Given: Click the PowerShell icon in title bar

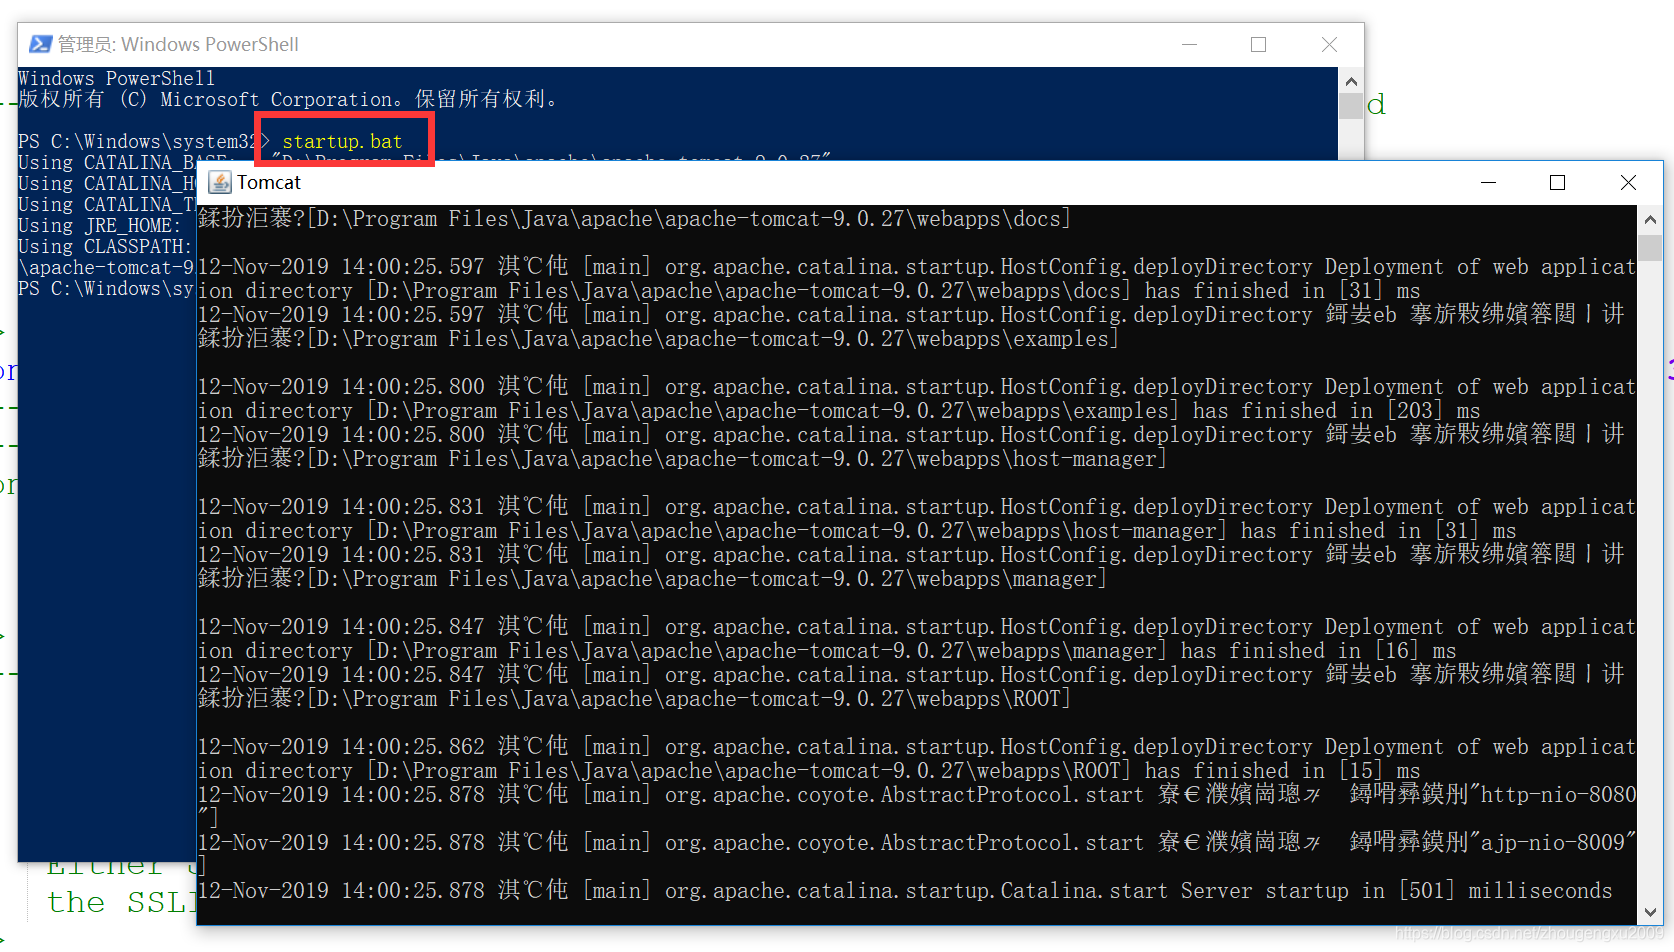Looking at the screenshot, I should click(x=40, y=44).
